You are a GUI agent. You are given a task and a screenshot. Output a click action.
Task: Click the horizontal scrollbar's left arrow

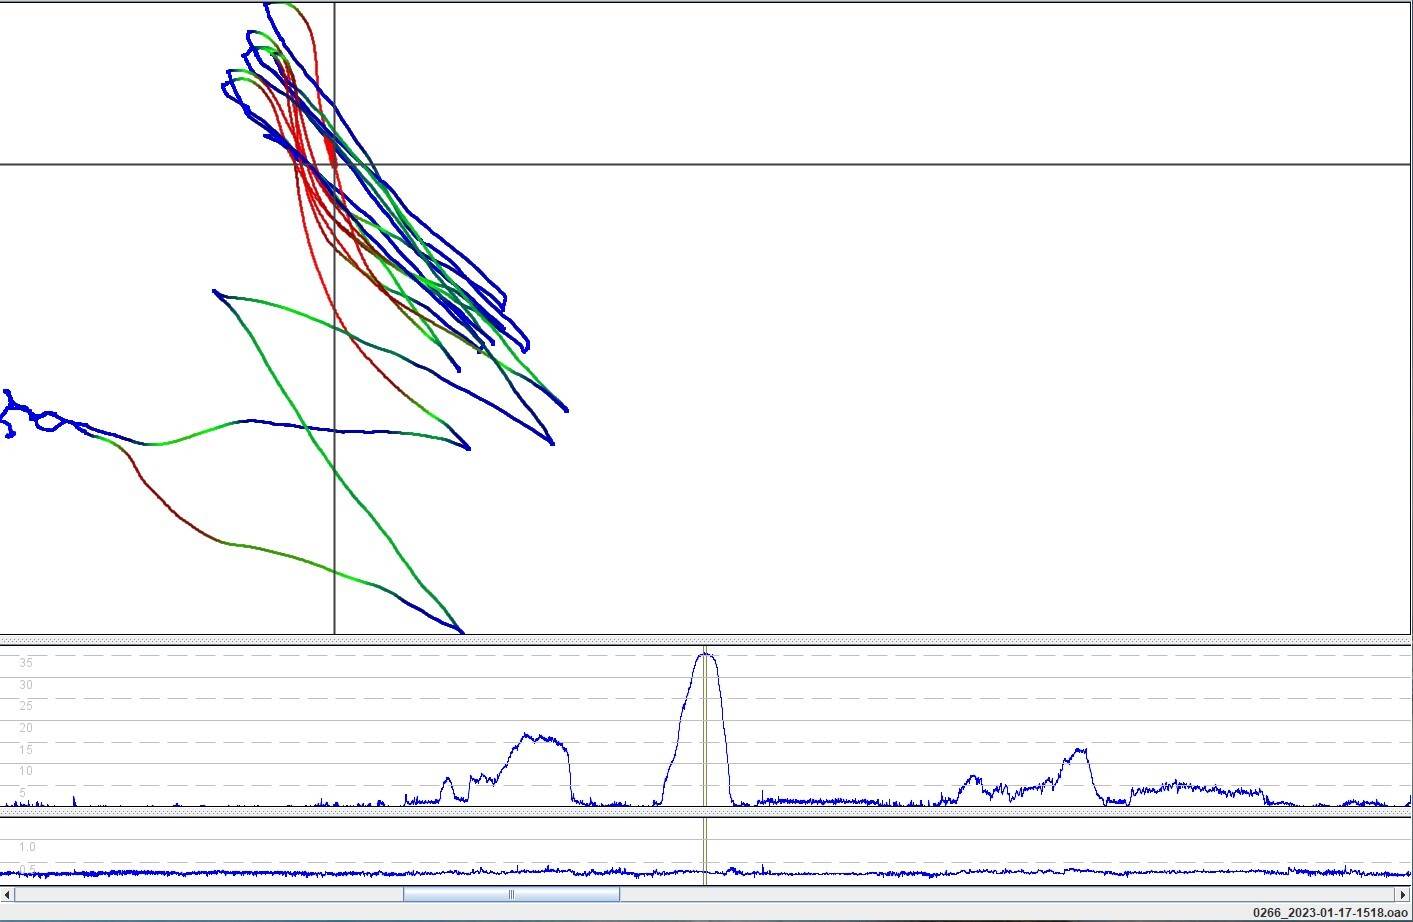coord(8,894)
